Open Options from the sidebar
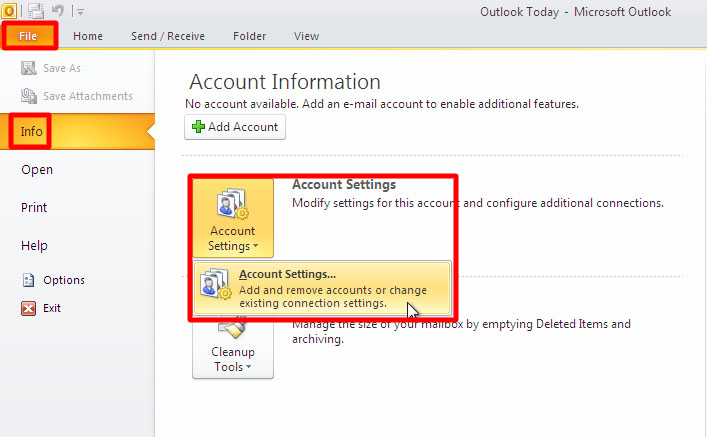This screenshot has width=707, height=437. 64,280
